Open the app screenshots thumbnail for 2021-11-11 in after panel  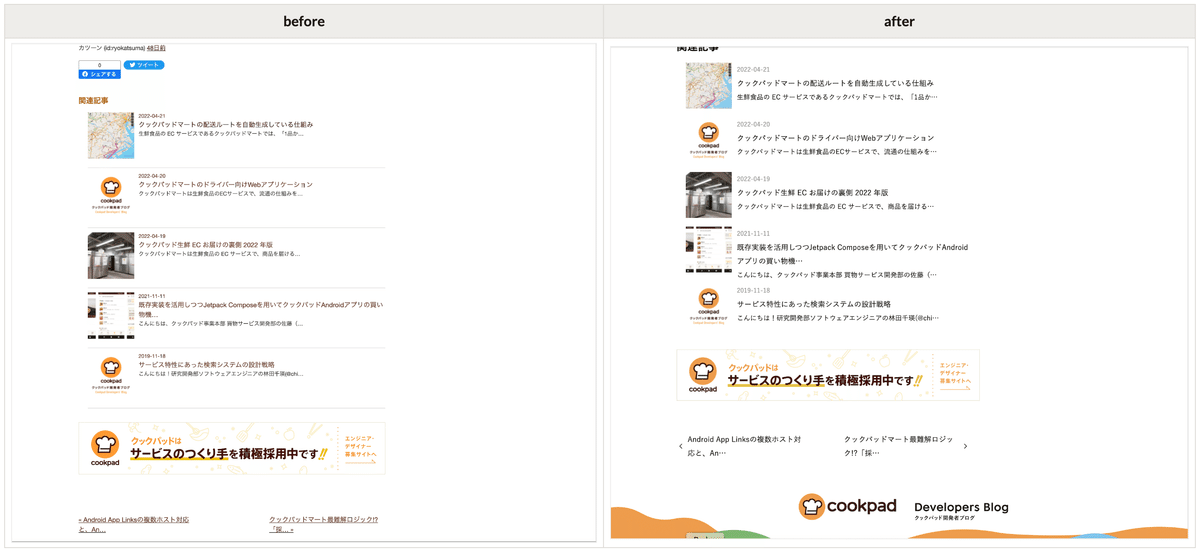[708, 249]
